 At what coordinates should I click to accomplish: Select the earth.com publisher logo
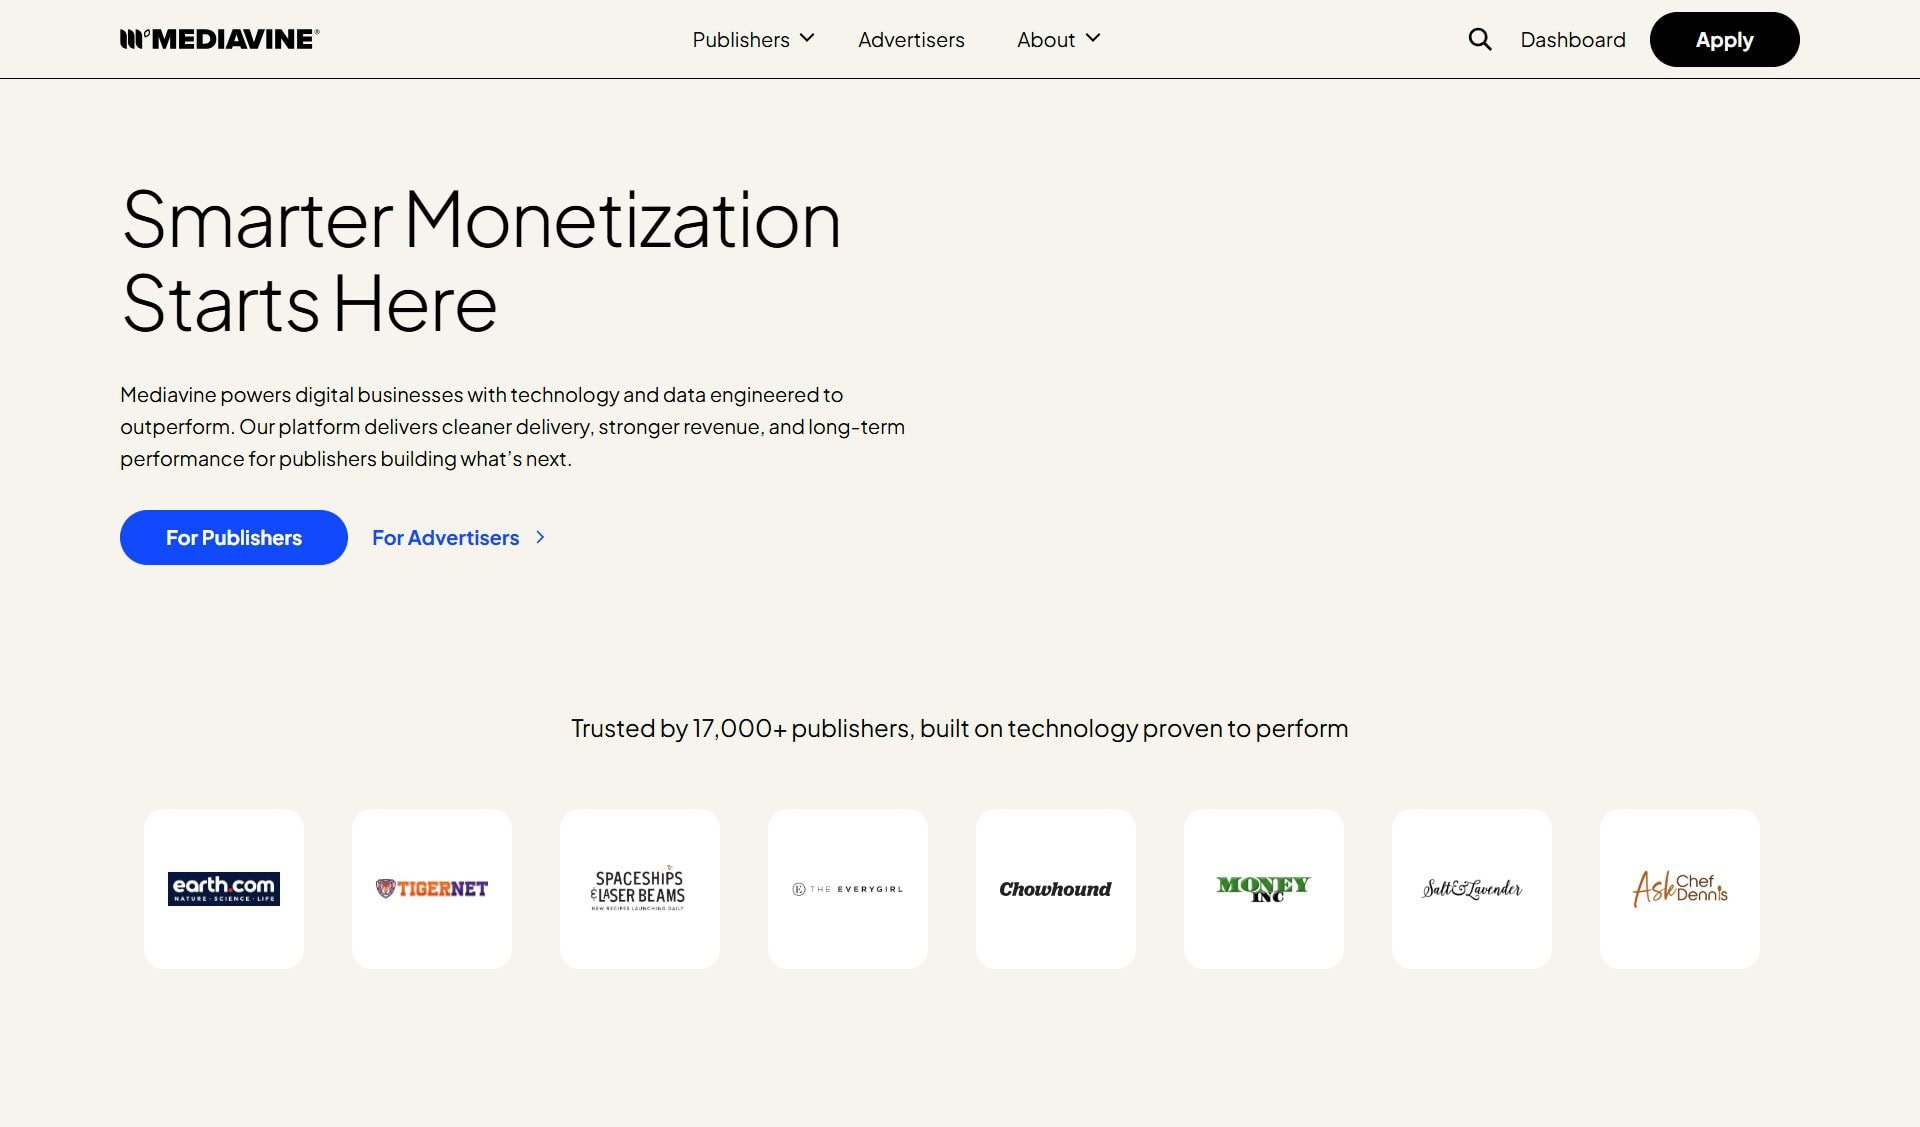pos(223,888)
